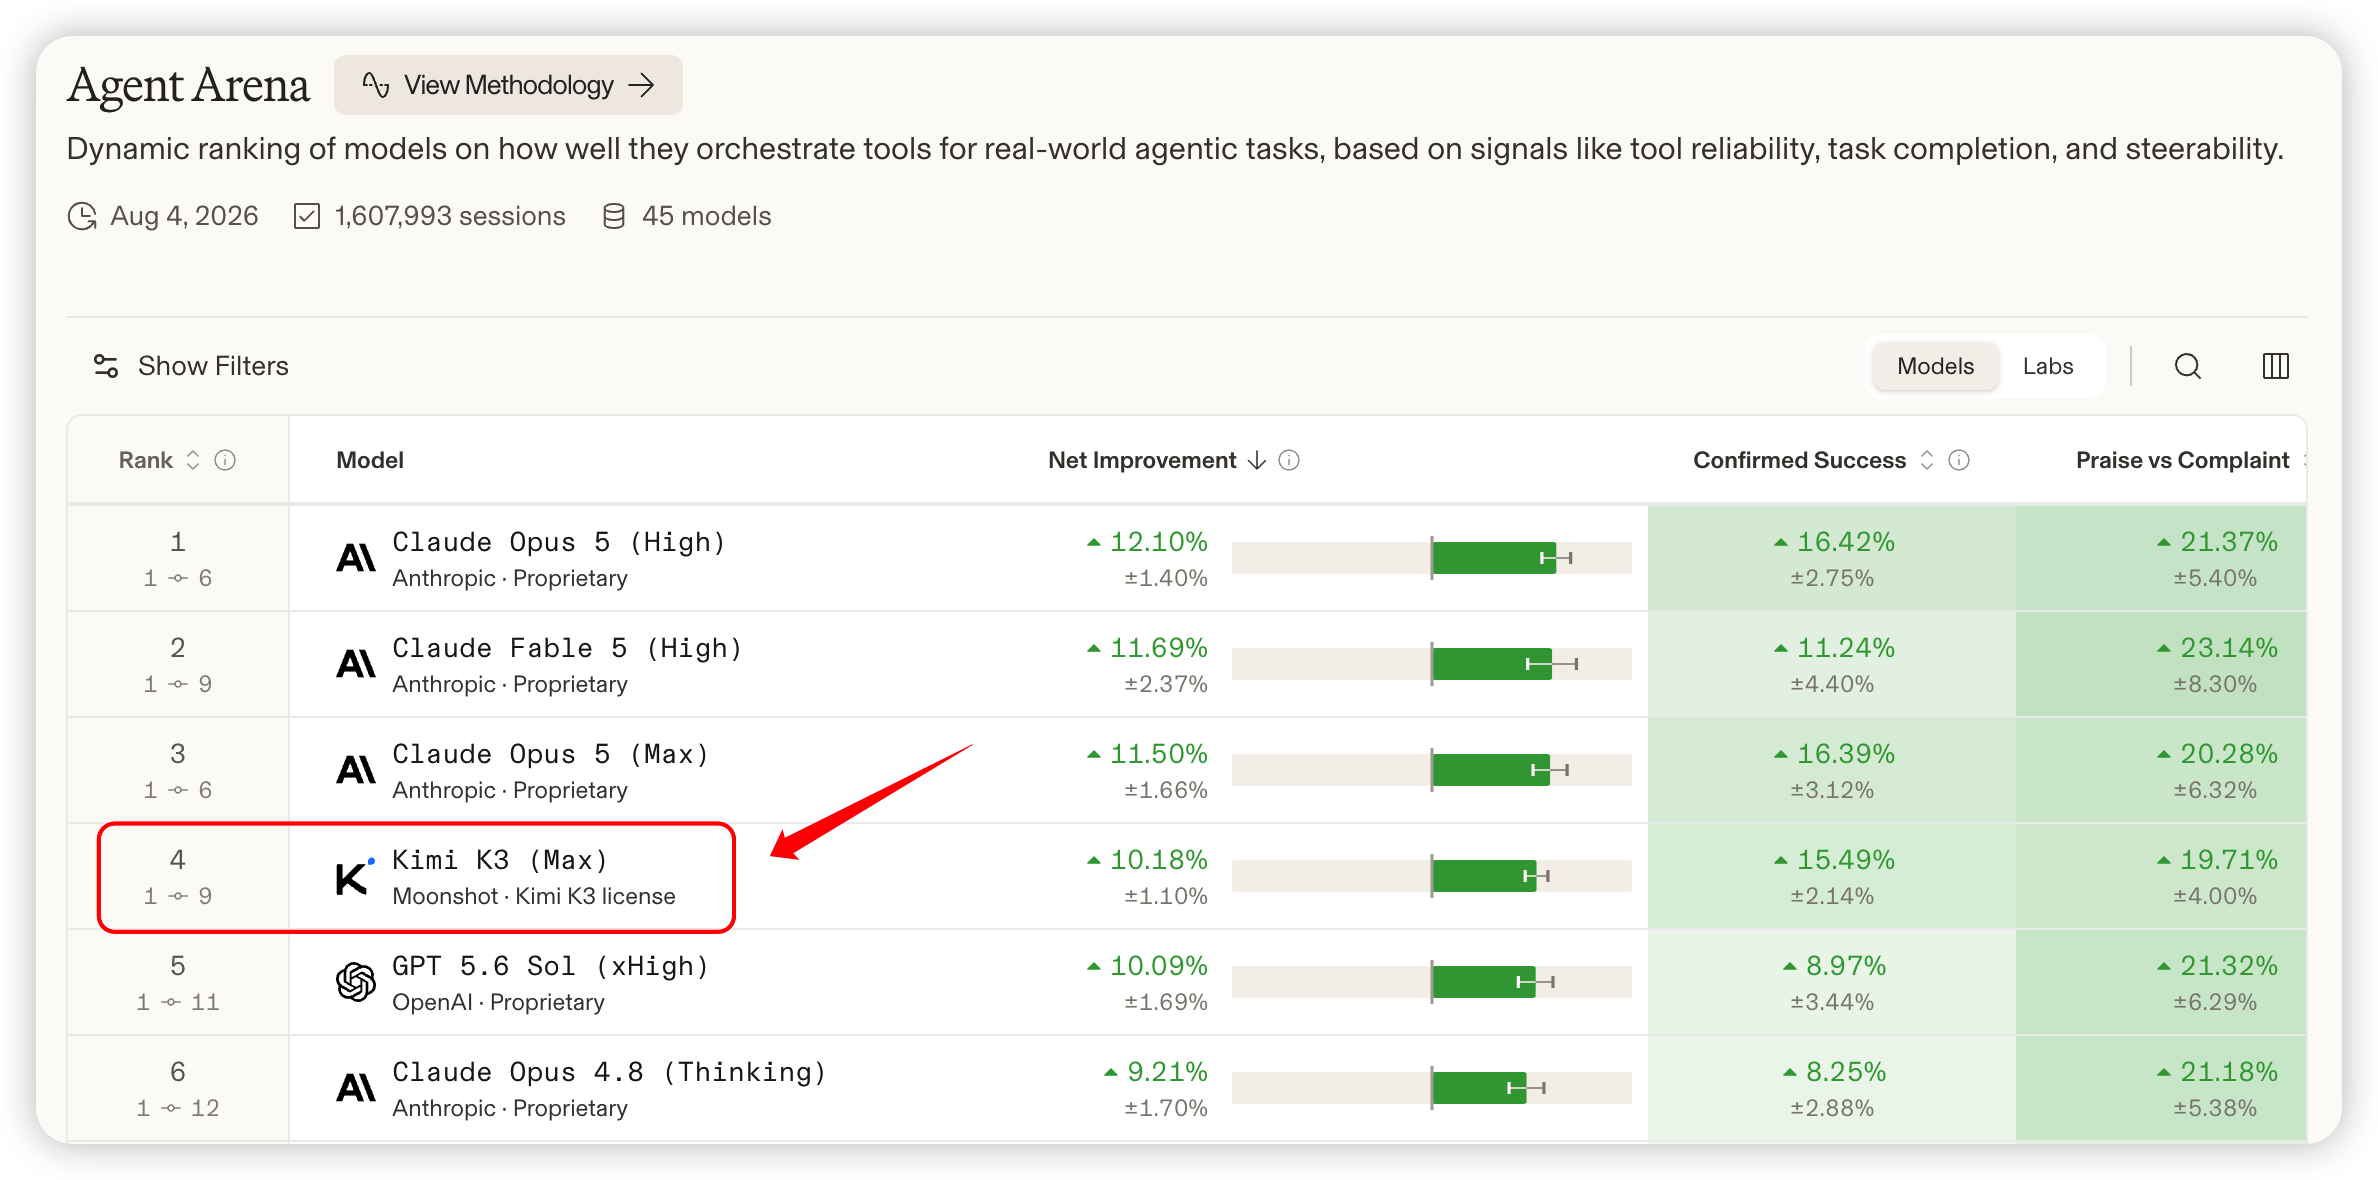Click the OpenAI logo for GPT 5.6 Sol

356,982
